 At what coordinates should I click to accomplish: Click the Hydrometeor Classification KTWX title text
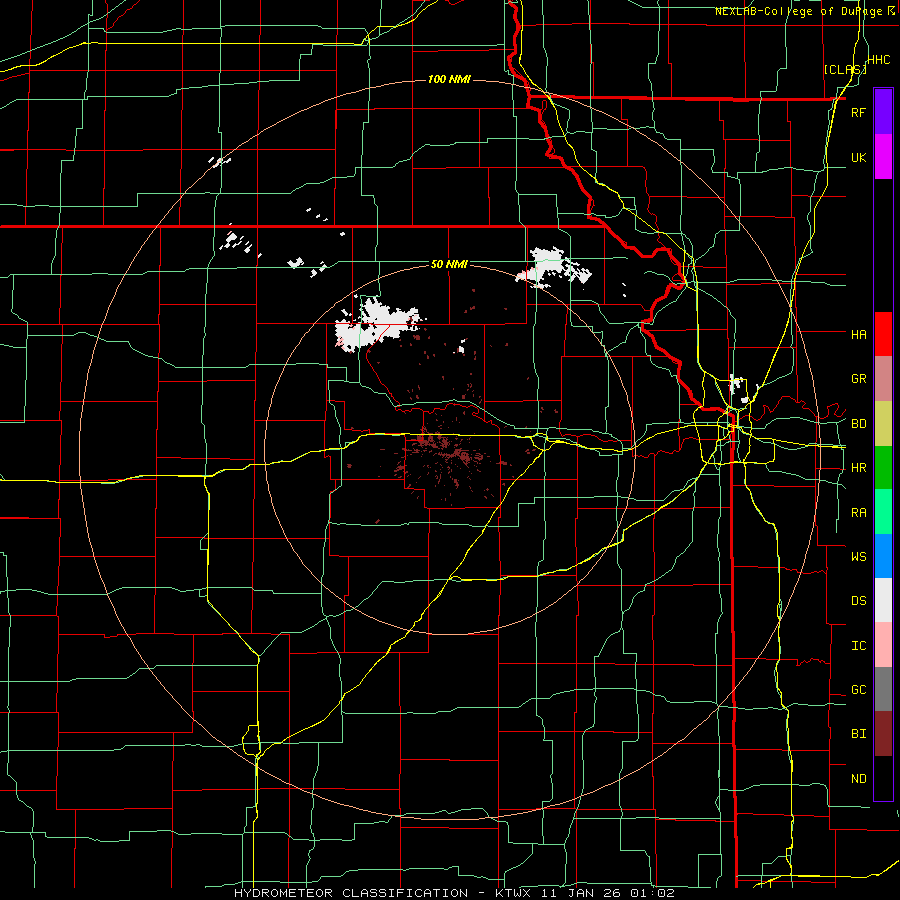pyautogui.click(x=454, y=893)
